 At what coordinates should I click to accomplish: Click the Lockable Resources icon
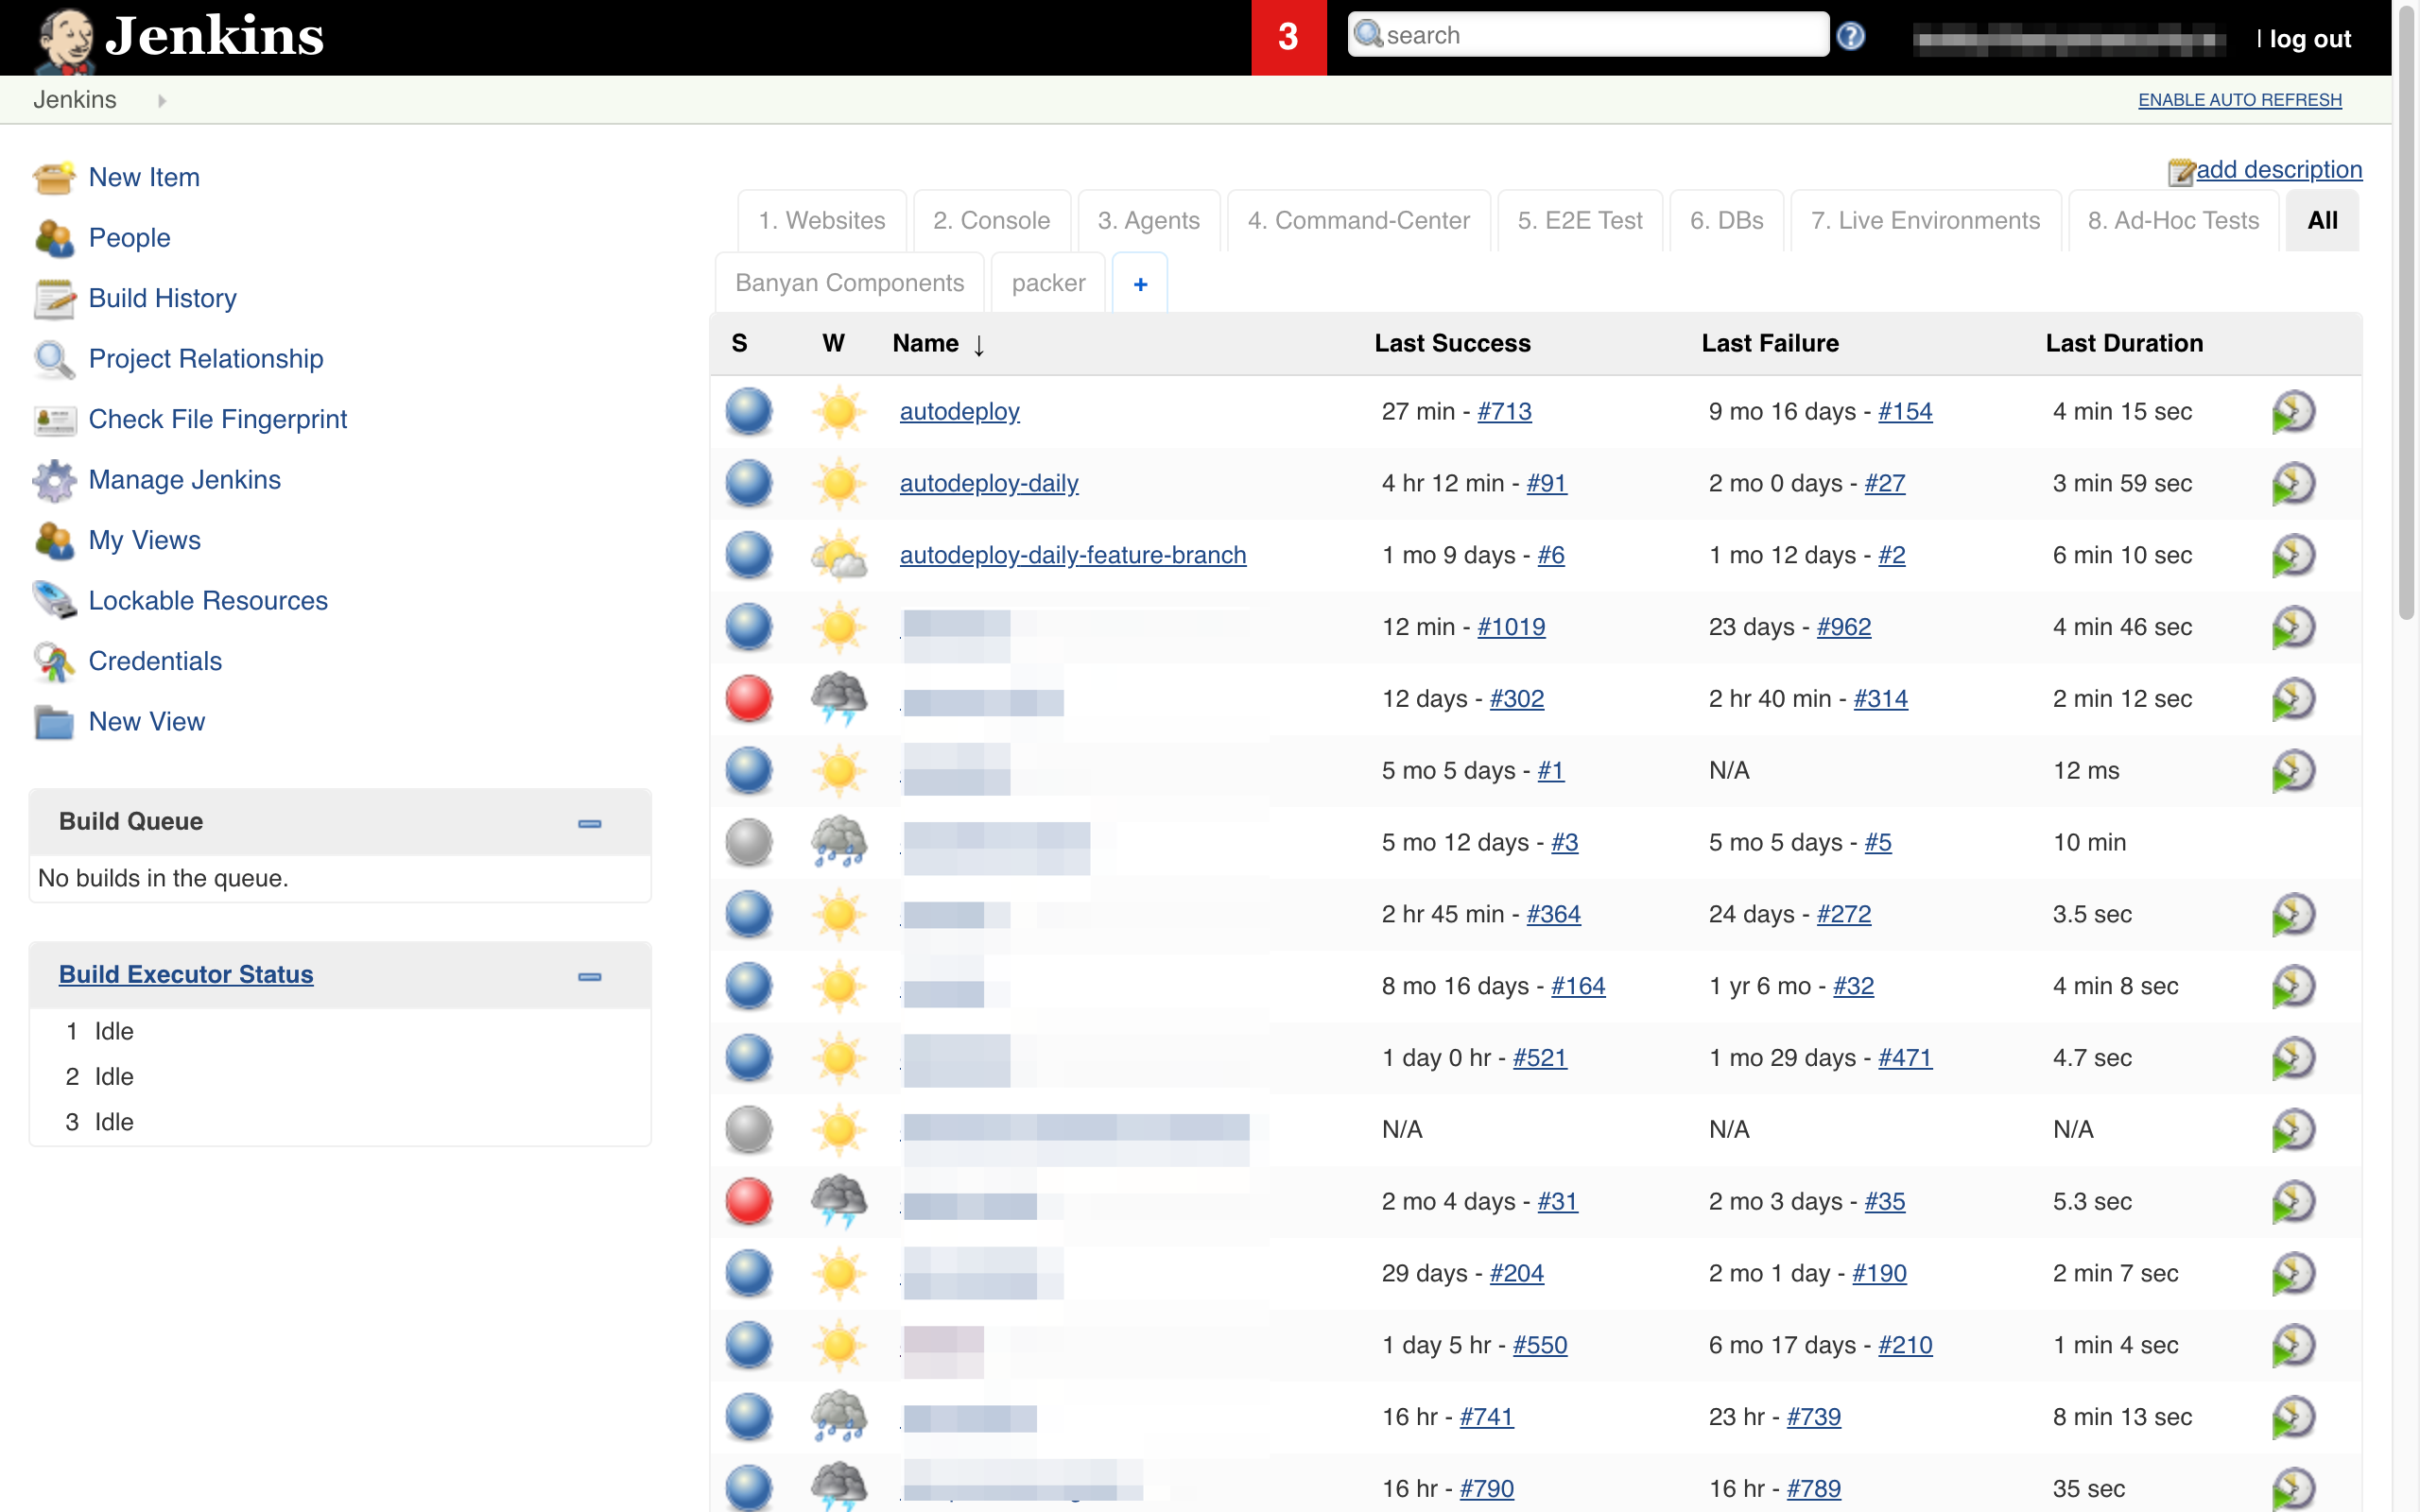coord(54,601)
